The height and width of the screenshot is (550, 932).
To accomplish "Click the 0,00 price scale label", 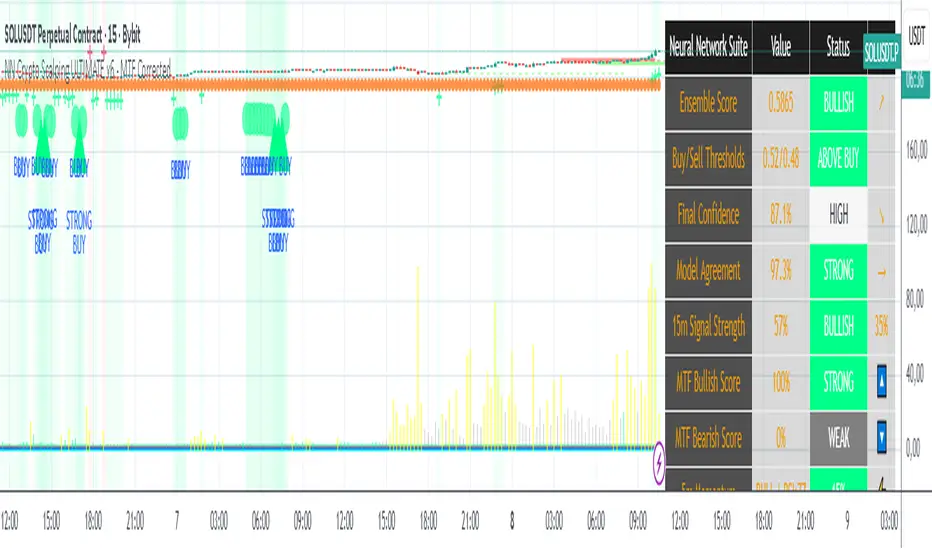I will pos(914,449).
